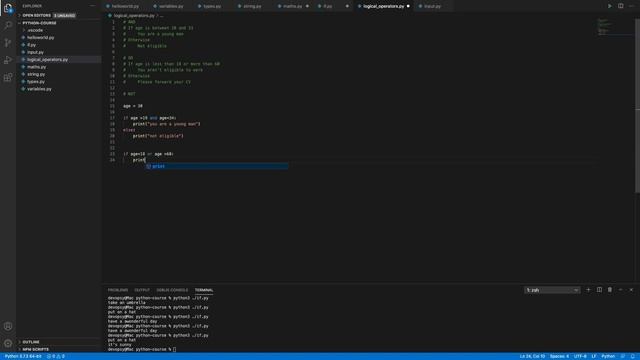Click the editor vertical scrollbar

(x=637, y=106)
